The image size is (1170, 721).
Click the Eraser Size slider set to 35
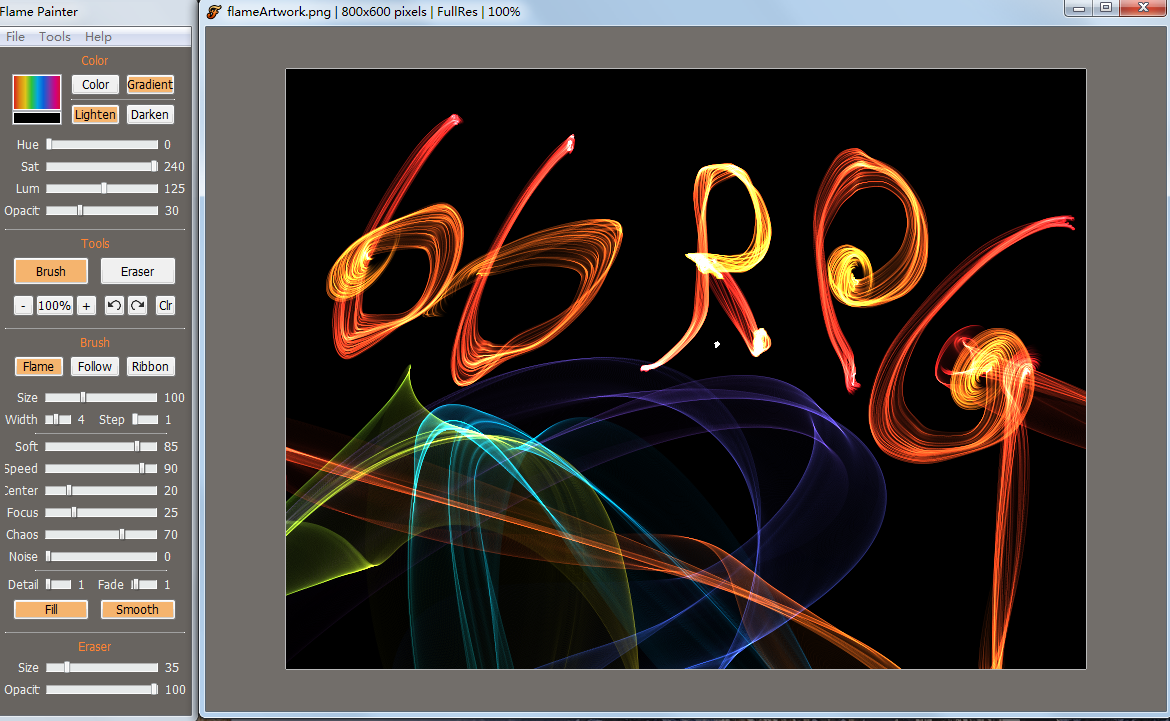click(102, 667)
